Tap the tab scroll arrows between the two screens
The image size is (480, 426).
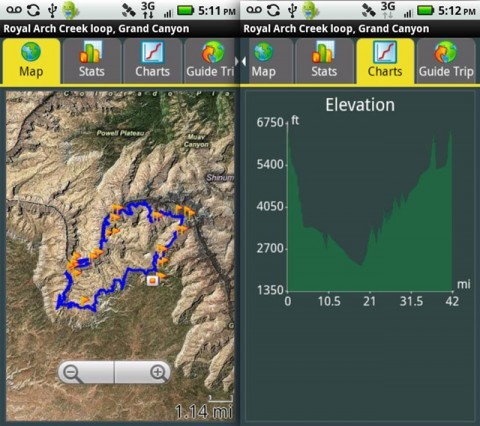coord(240,61)
